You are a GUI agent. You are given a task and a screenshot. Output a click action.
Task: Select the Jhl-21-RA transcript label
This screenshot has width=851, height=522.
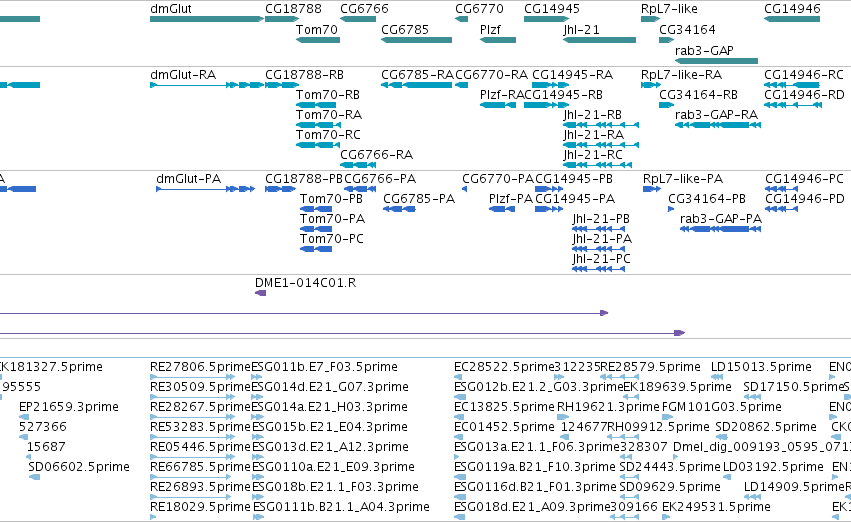(594, 135)
